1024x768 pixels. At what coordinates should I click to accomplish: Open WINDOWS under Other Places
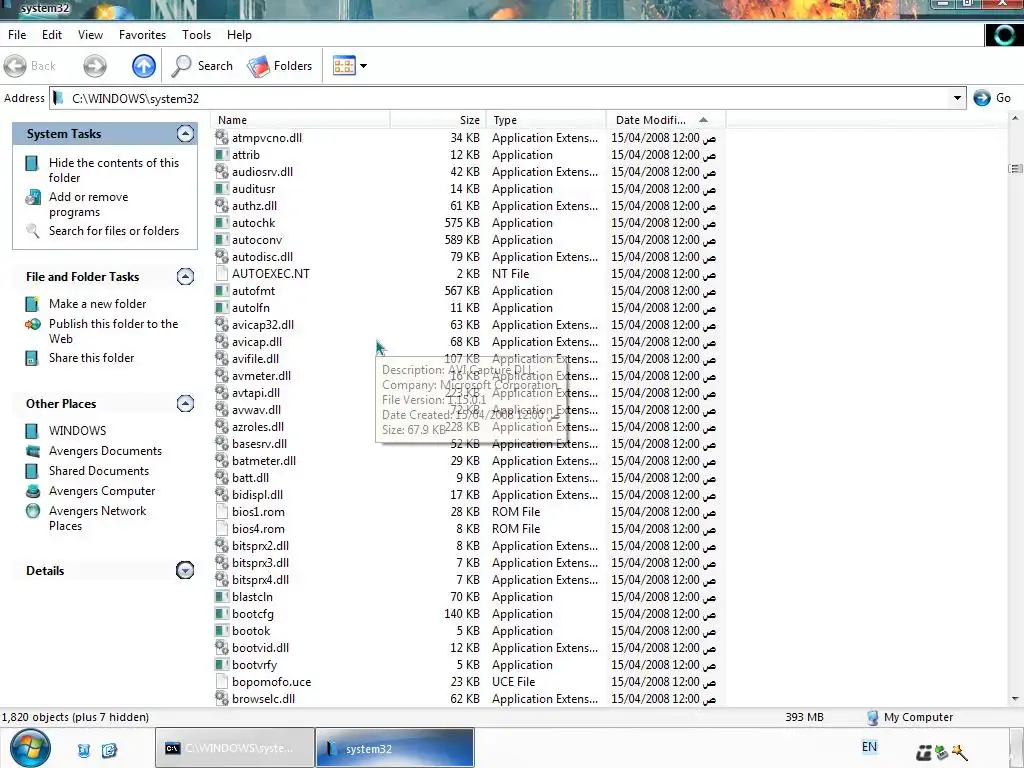click(77, 431)
